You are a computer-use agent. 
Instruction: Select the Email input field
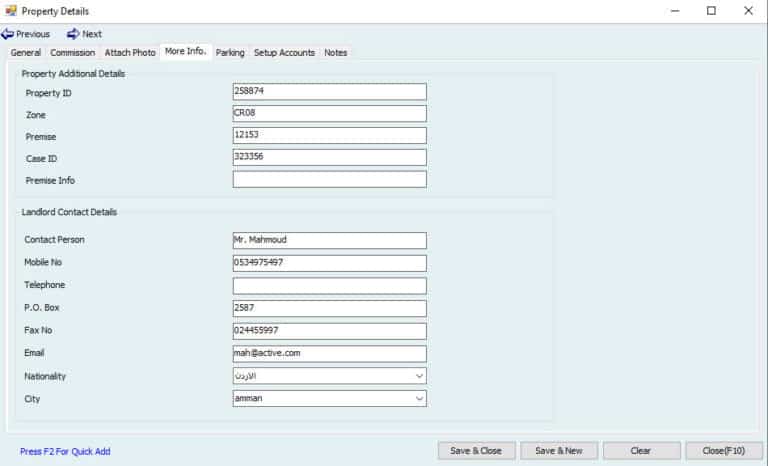click(329, 354)
